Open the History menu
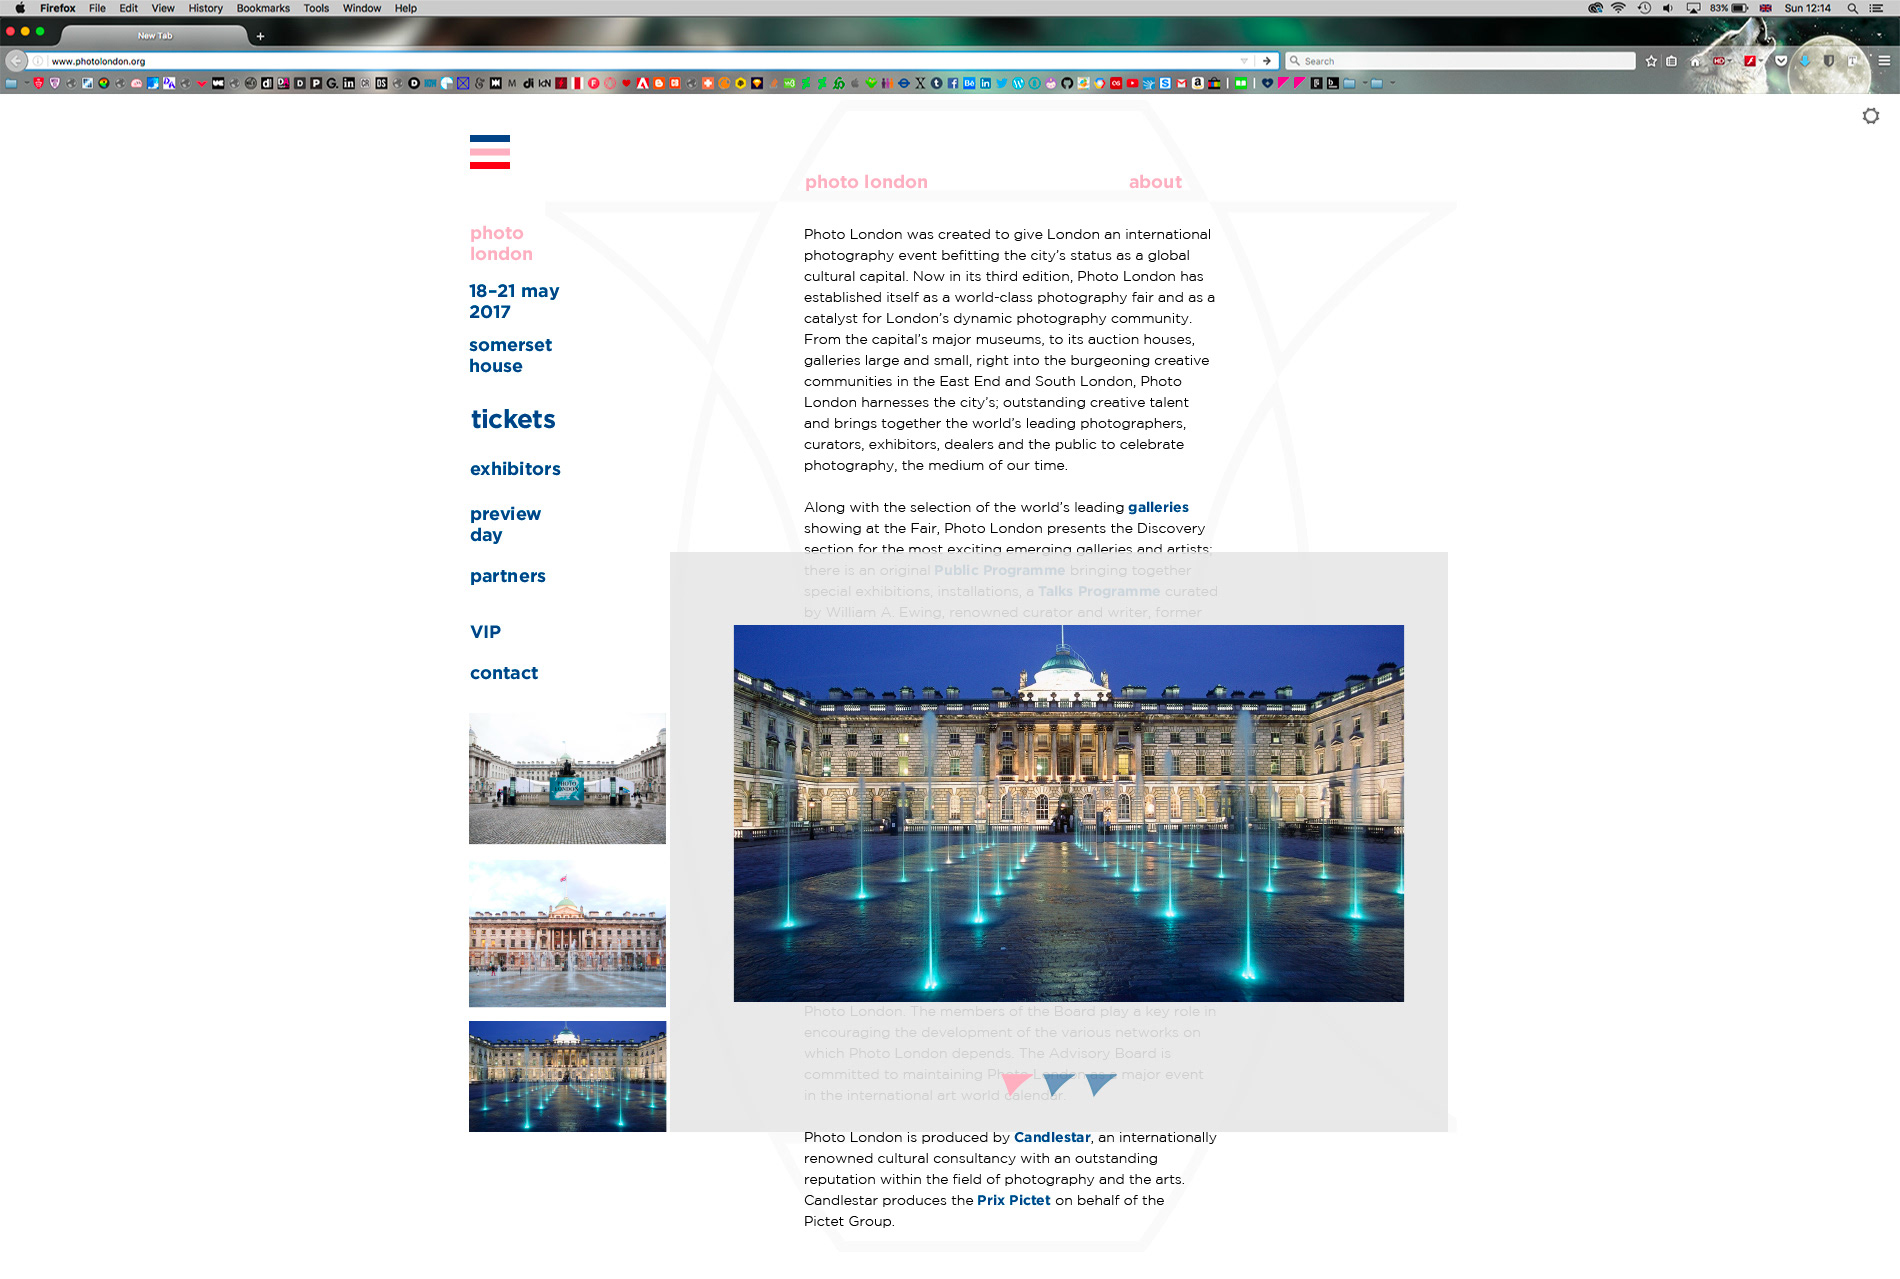This screenshot has width=1900, height=1279. (205, 8)
